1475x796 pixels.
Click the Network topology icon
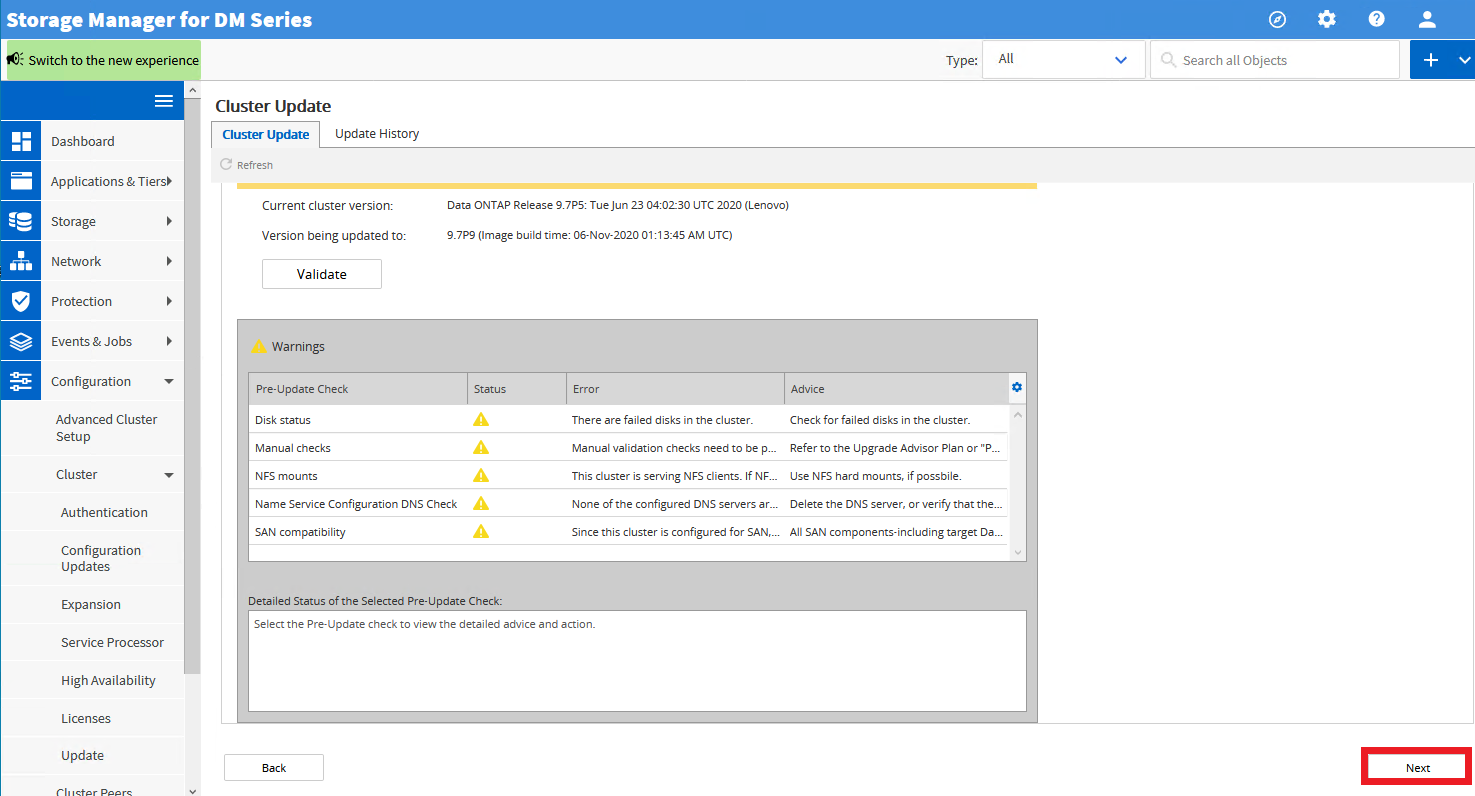pyautogui.click(x=21, y=261)
